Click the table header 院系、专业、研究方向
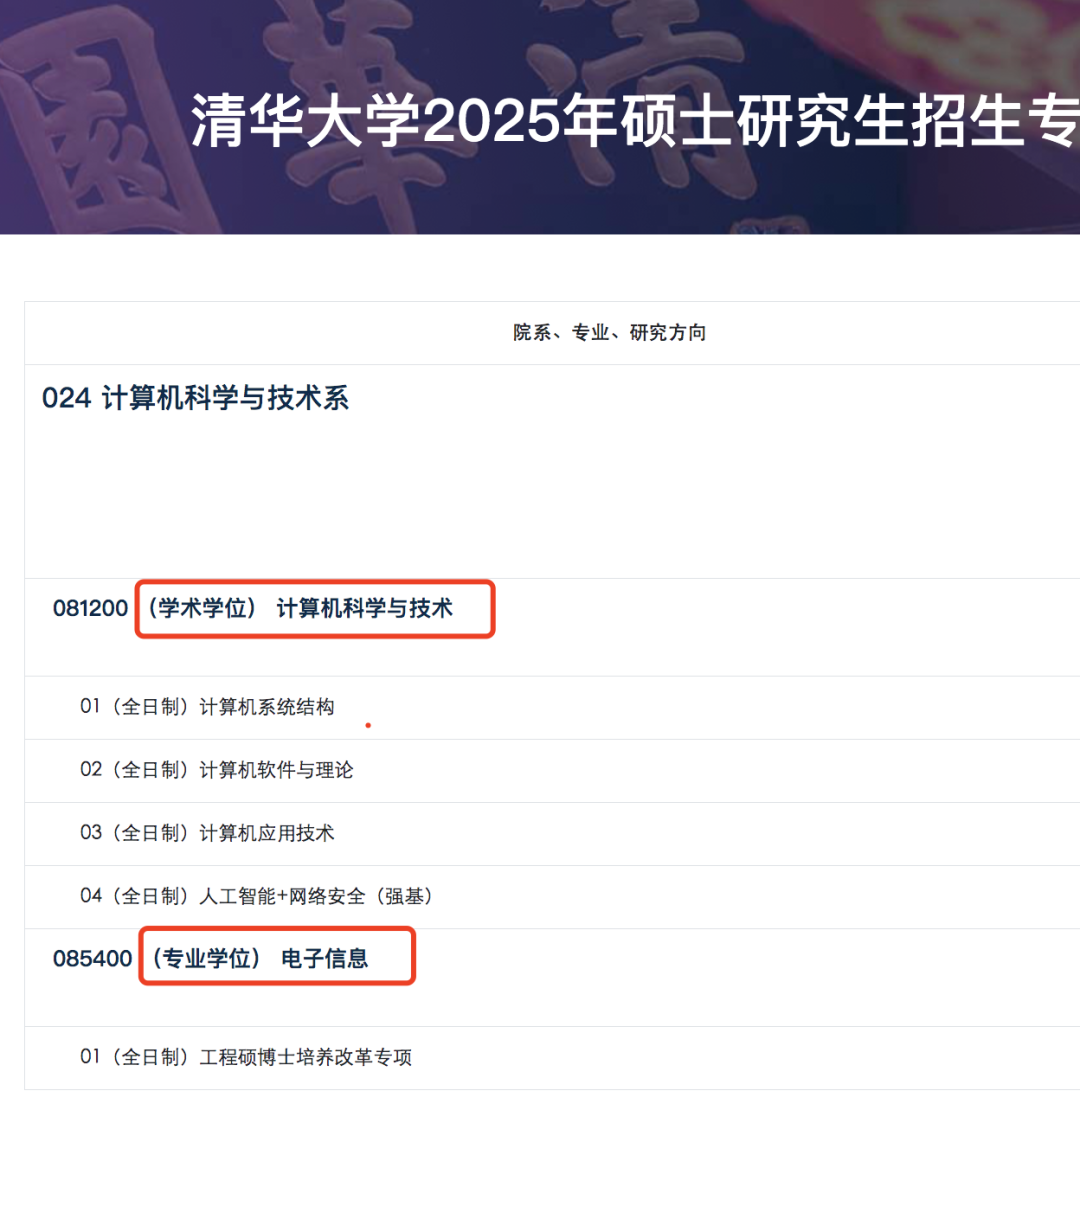 click(610, 333)
